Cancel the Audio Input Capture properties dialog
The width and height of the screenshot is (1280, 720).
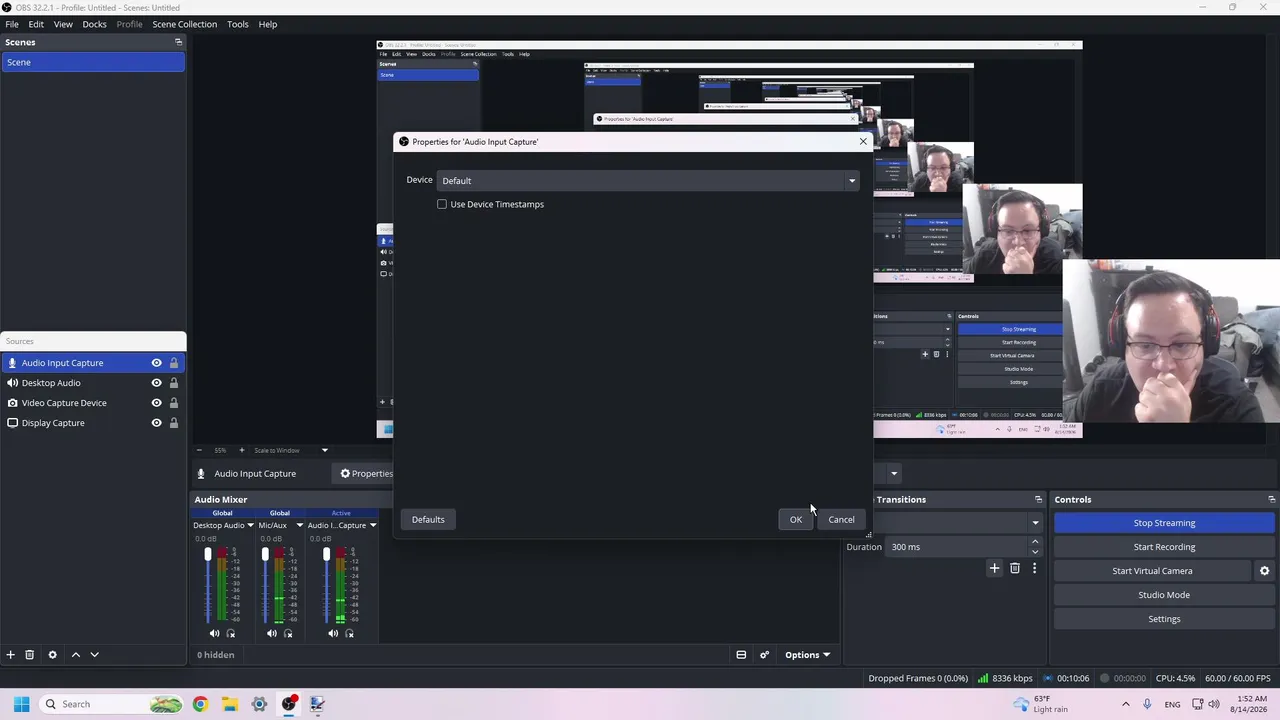(x=841, y=519)
